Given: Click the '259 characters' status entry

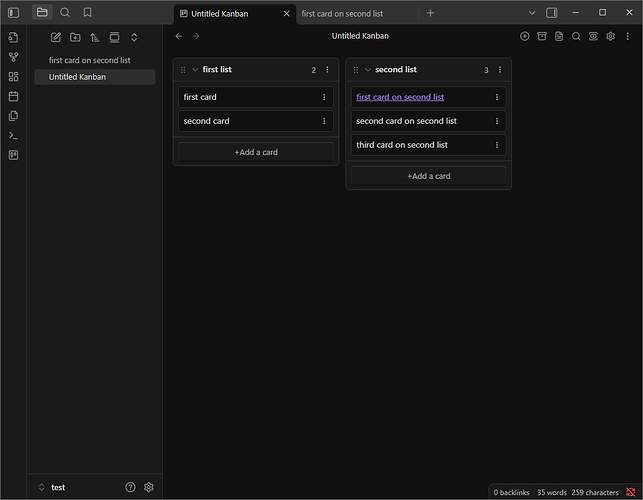Looking at the screenshot, I should pyautogui.click(x=595, y=493).
